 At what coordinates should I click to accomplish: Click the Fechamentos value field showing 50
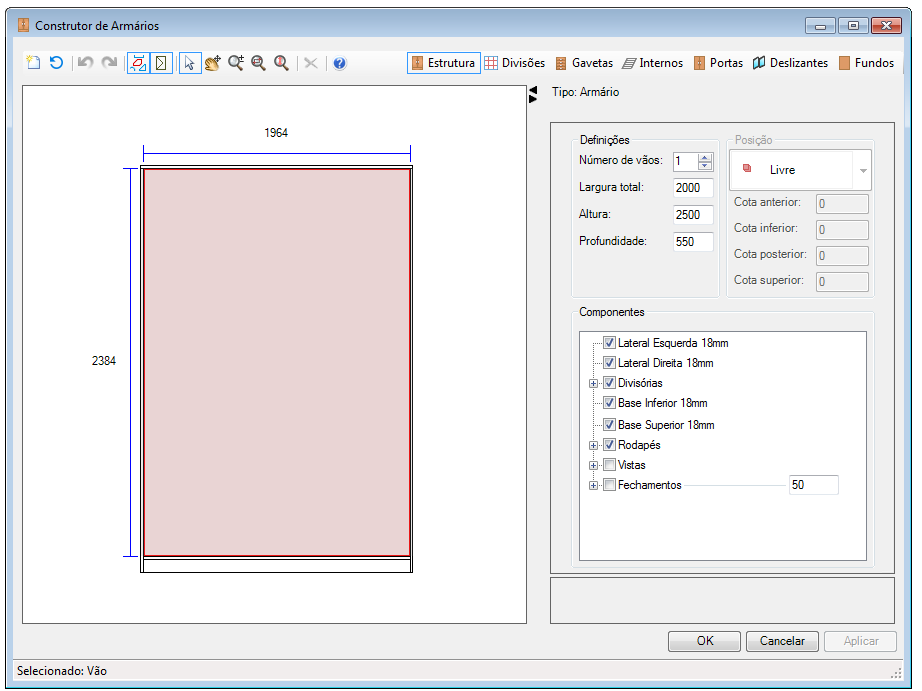pyautogui.click(x=813, y=485)
